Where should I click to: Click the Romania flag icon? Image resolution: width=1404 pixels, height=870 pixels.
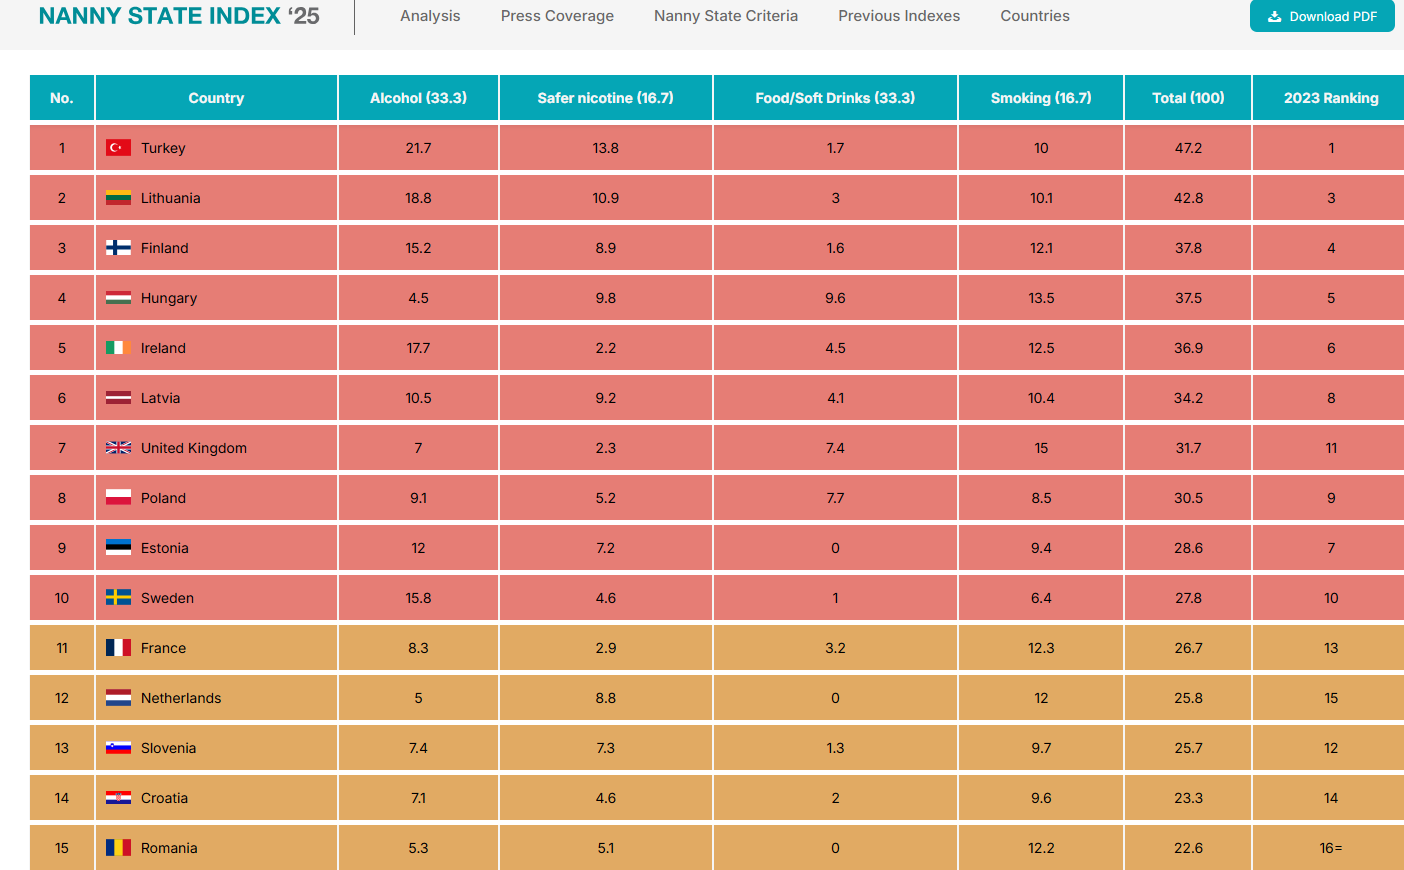pos(118,848)
